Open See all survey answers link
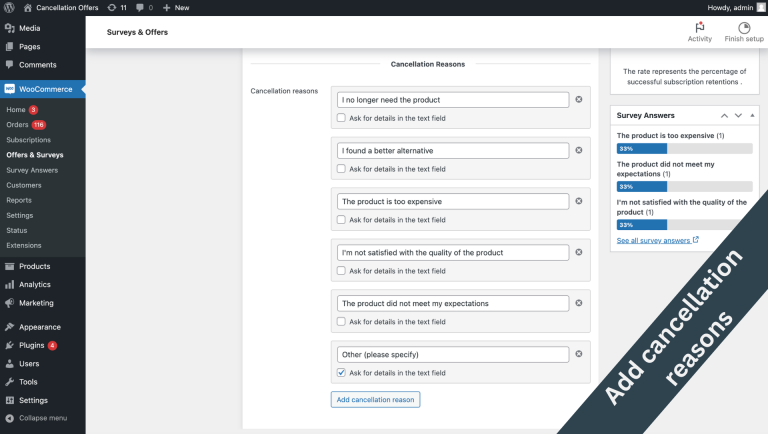 657,241
